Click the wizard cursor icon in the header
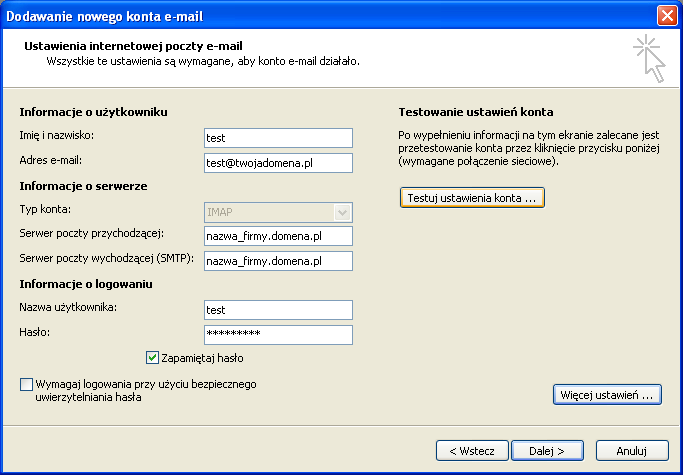 (x=650, y=58)
